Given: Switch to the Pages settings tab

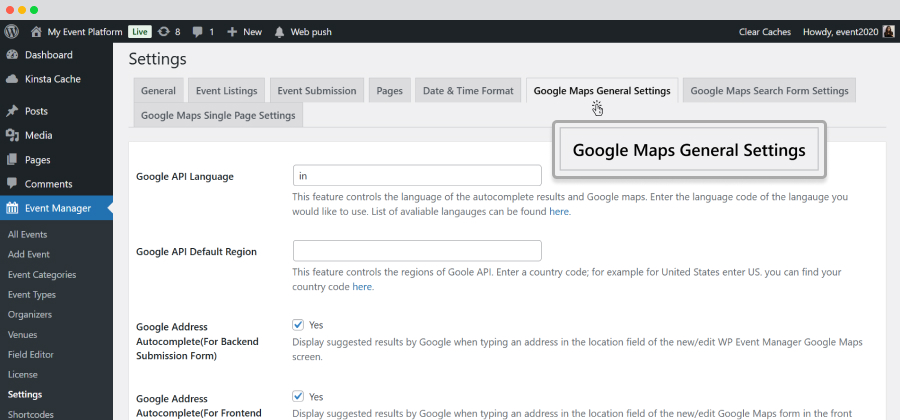Looking at the screenshot, I should [390, 91].
